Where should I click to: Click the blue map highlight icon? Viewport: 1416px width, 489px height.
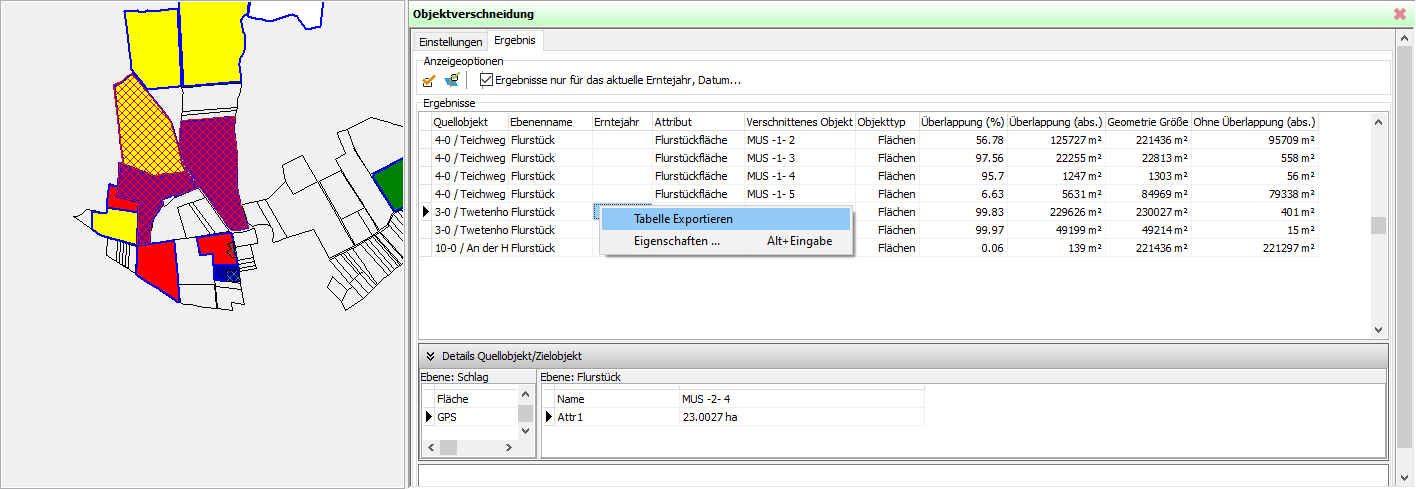point(452,80)
